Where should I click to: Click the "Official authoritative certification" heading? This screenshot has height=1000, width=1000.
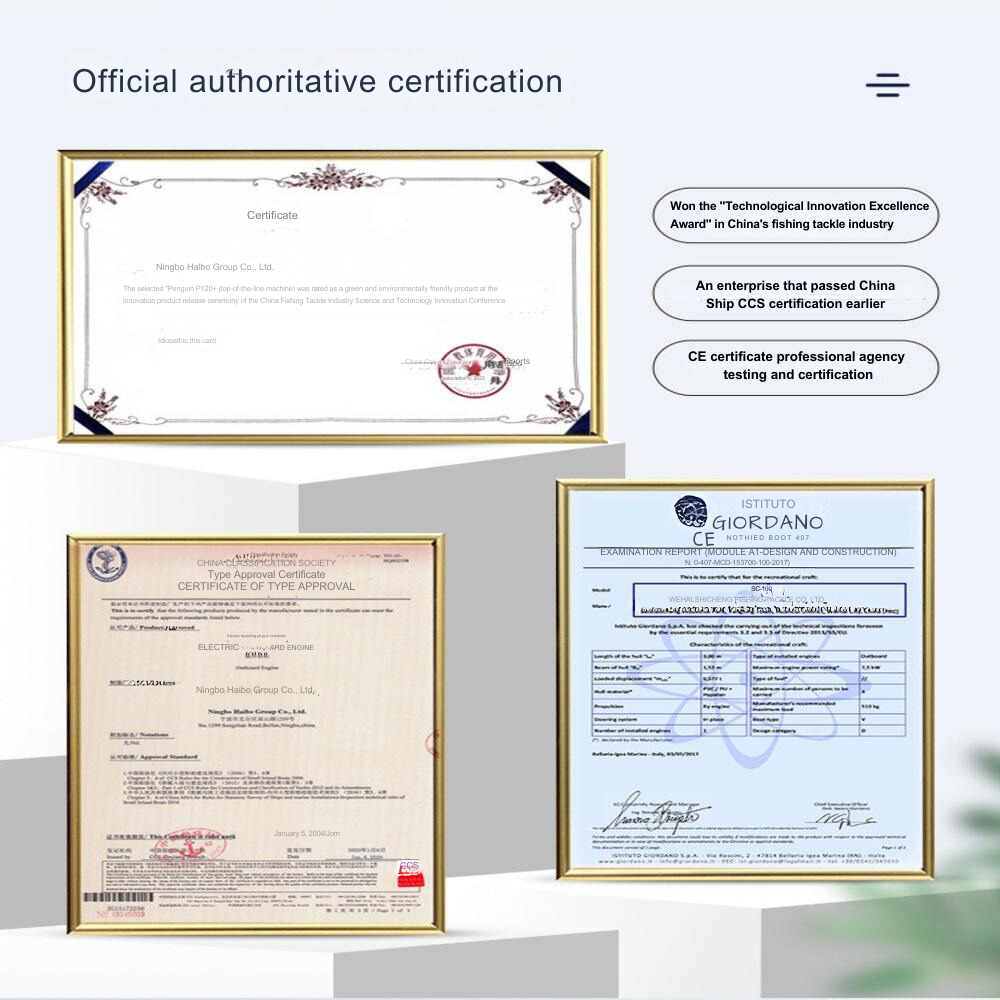[317, 81]
